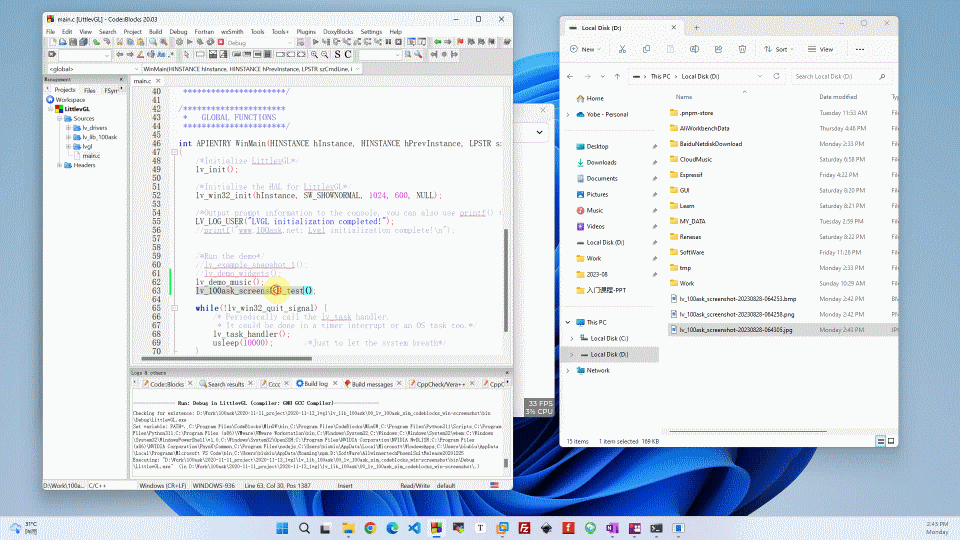Viewport: 960px width, 540px height.
Task: Click the S toggle source icon
Action: (x=337, y=54)
